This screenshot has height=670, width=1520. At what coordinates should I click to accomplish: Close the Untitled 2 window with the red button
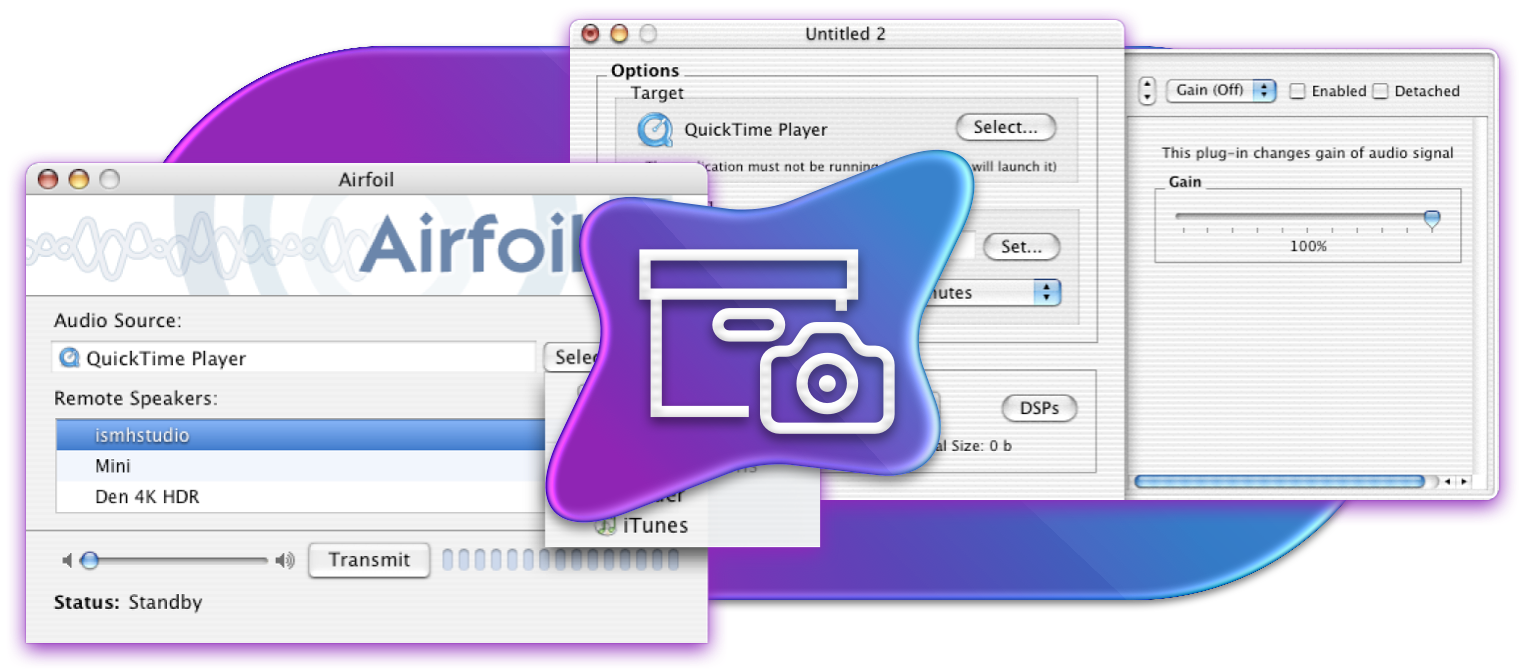click(590, 33)
